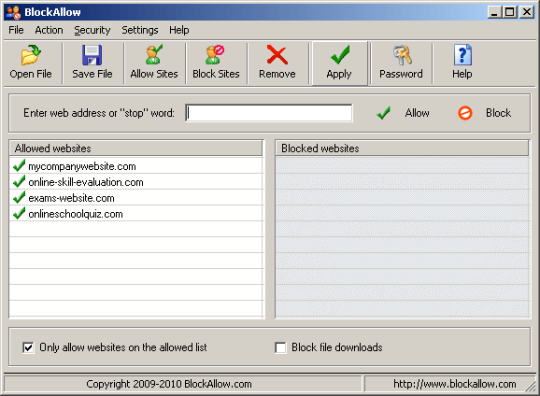The height and width of the screenshot is (396, 540).
Task: Click the red X Remove icon
Action: 277,55
